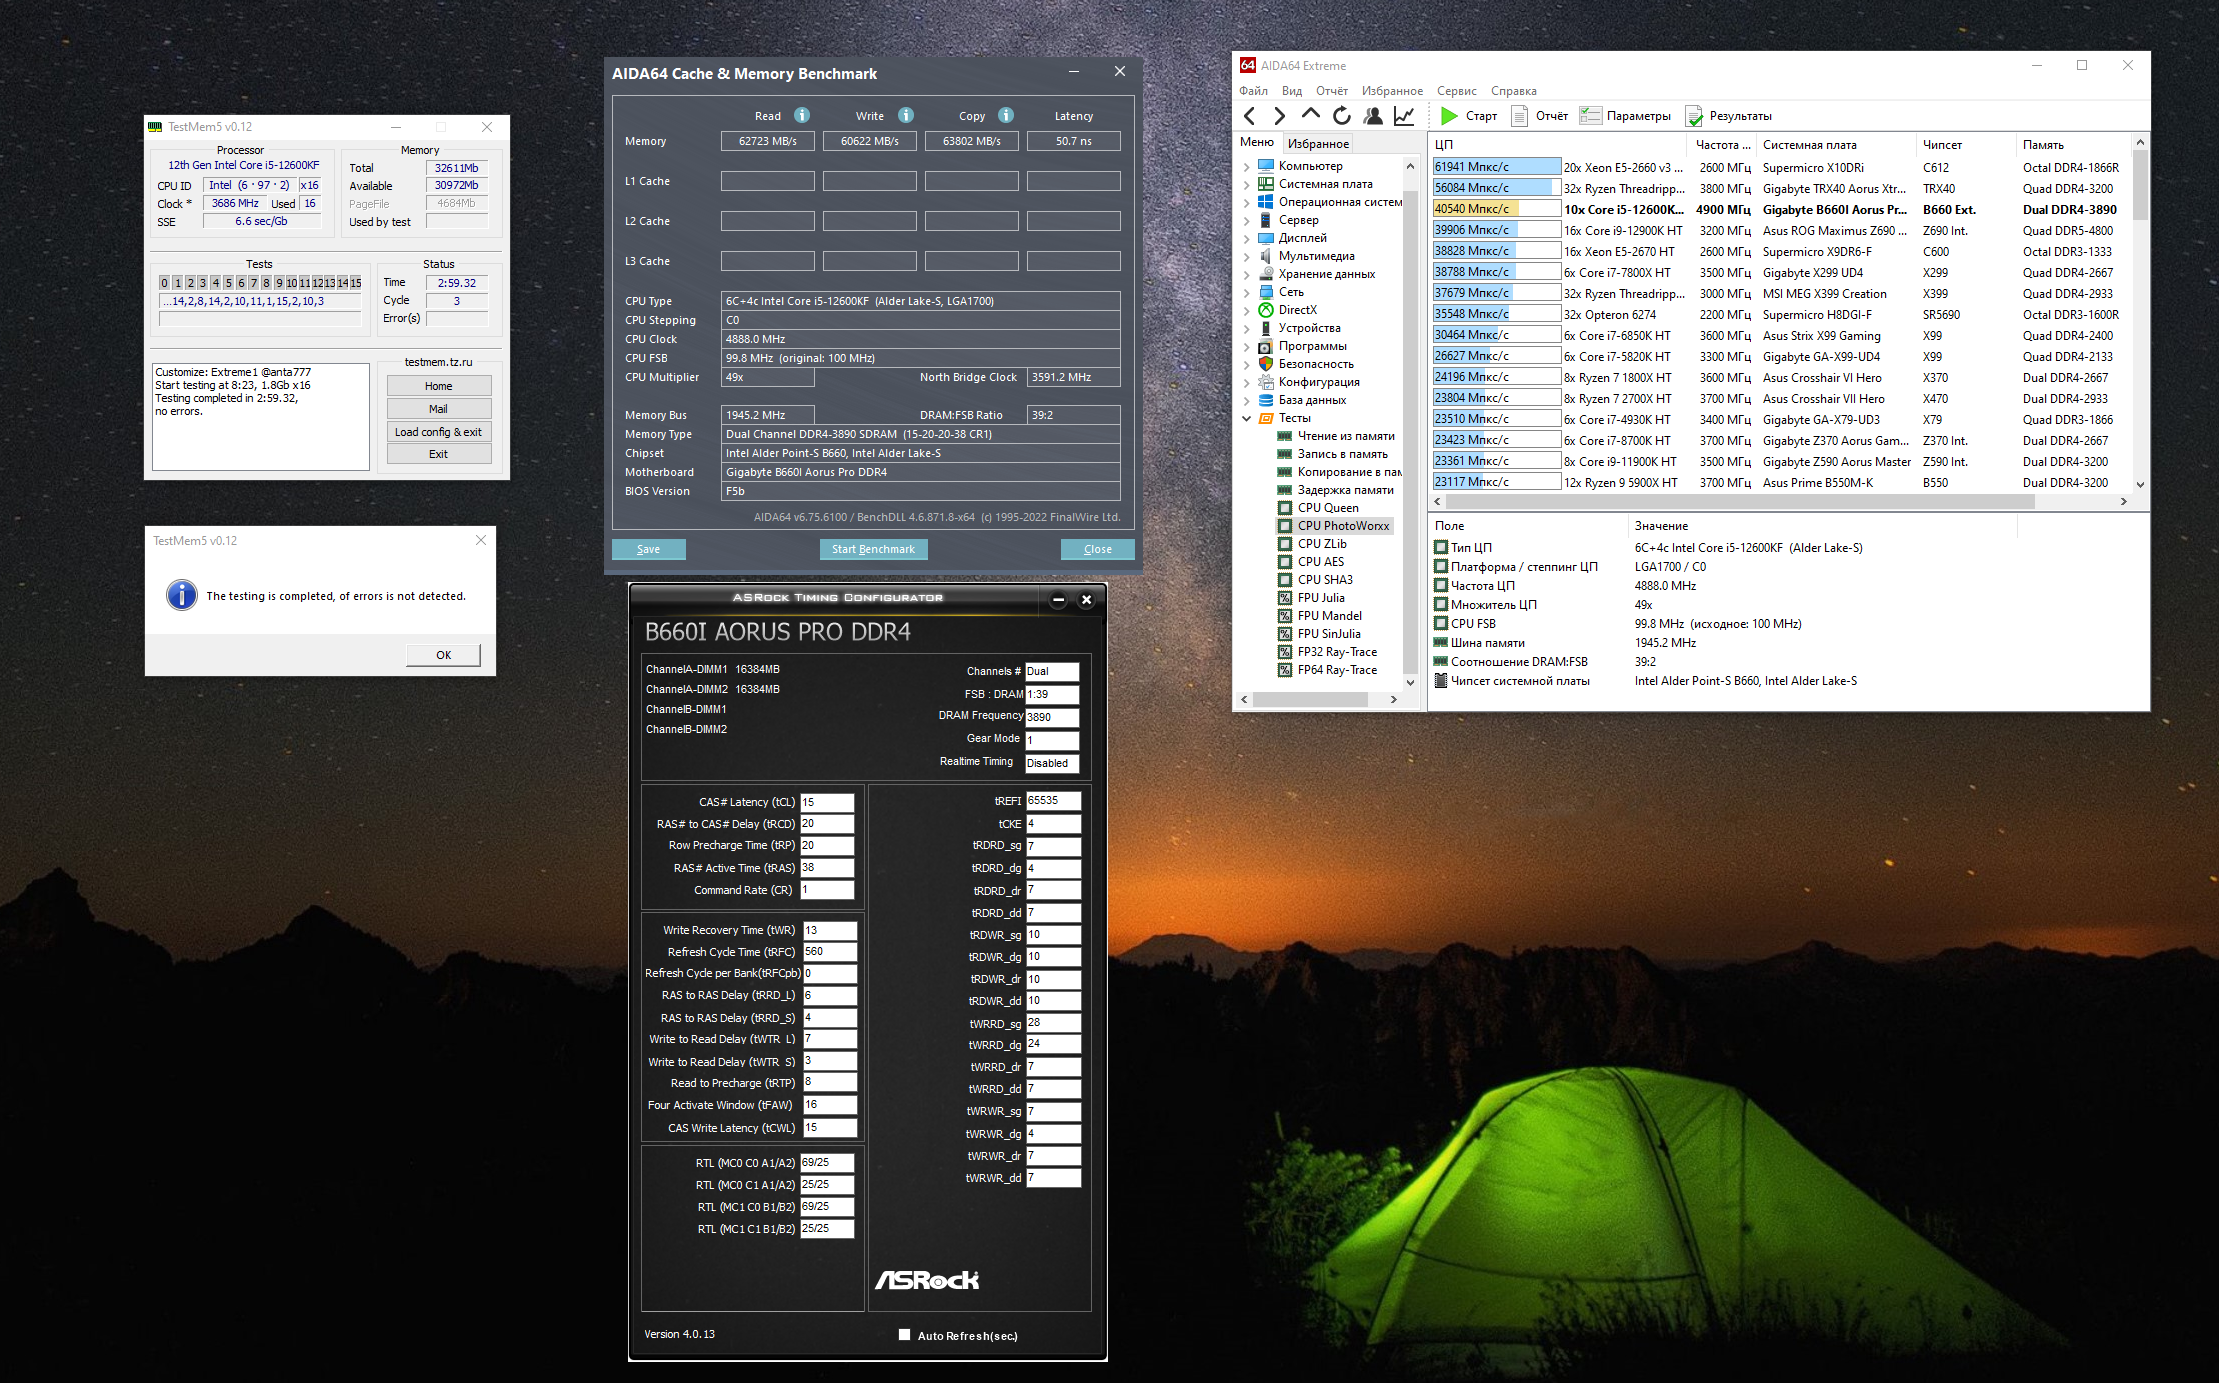Toggle test number 9 in TestMem5
This screenshot has height=1383, width=2219.
(279, 283)
